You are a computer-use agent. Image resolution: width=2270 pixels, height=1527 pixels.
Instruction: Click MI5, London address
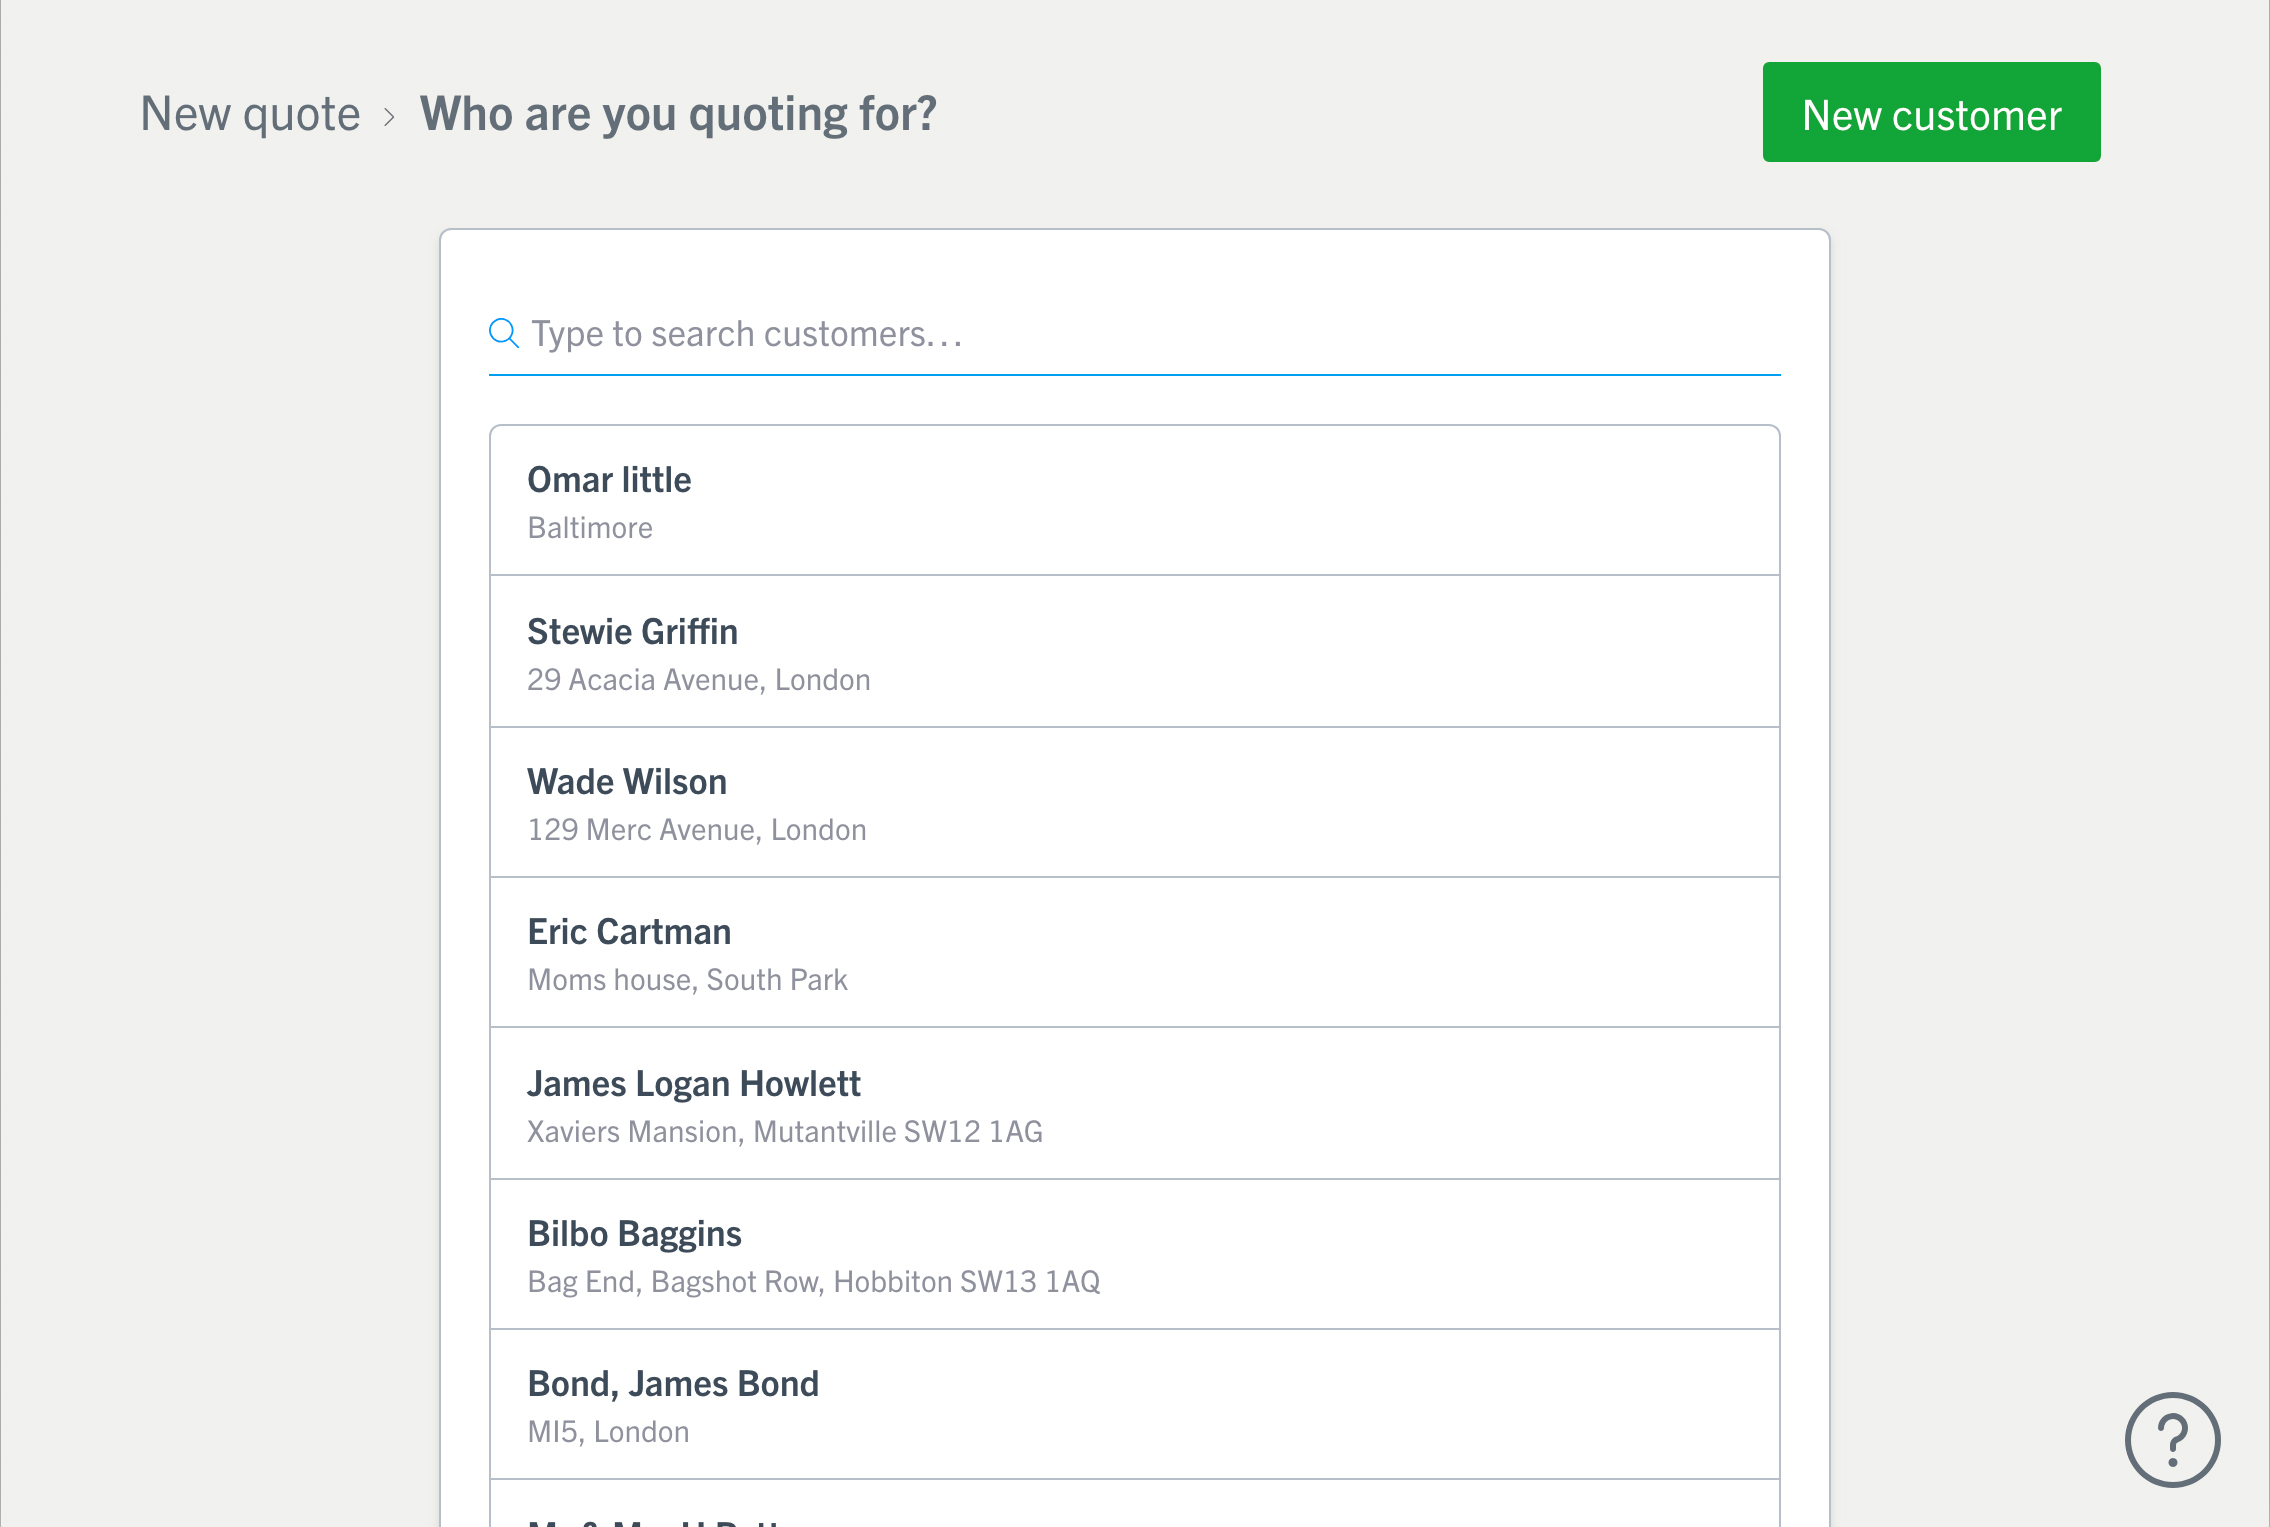(x=608, y=1432)
